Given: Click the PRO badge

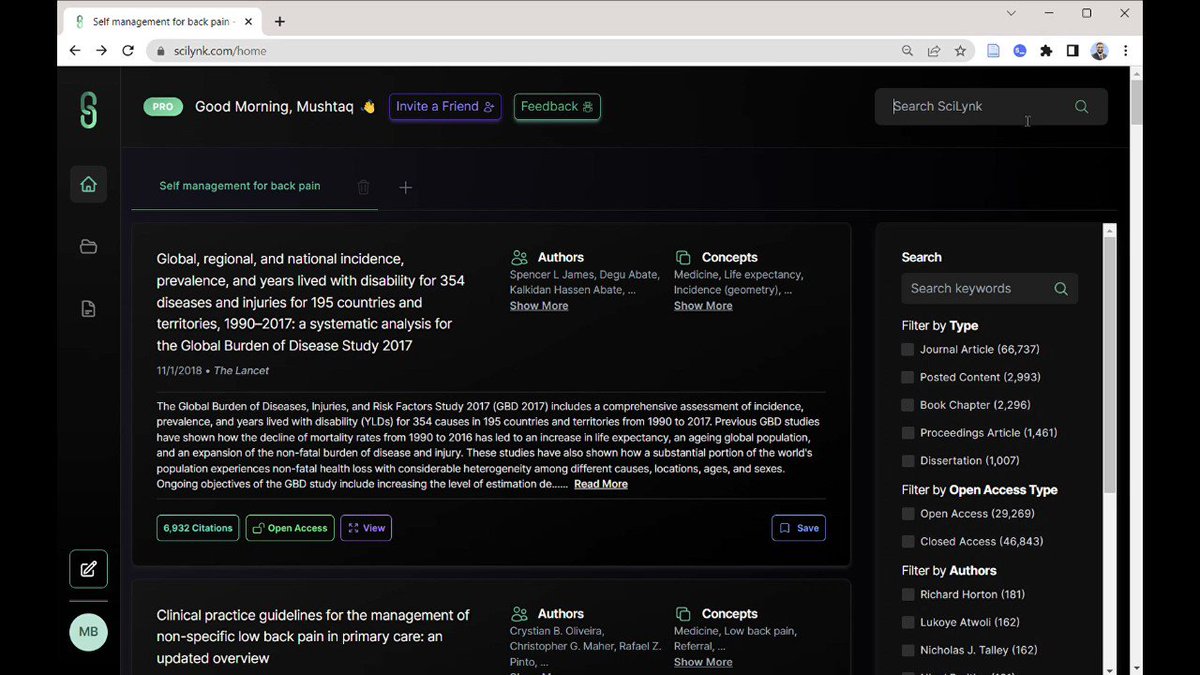Looking at the screenshot, I should 163,107.
